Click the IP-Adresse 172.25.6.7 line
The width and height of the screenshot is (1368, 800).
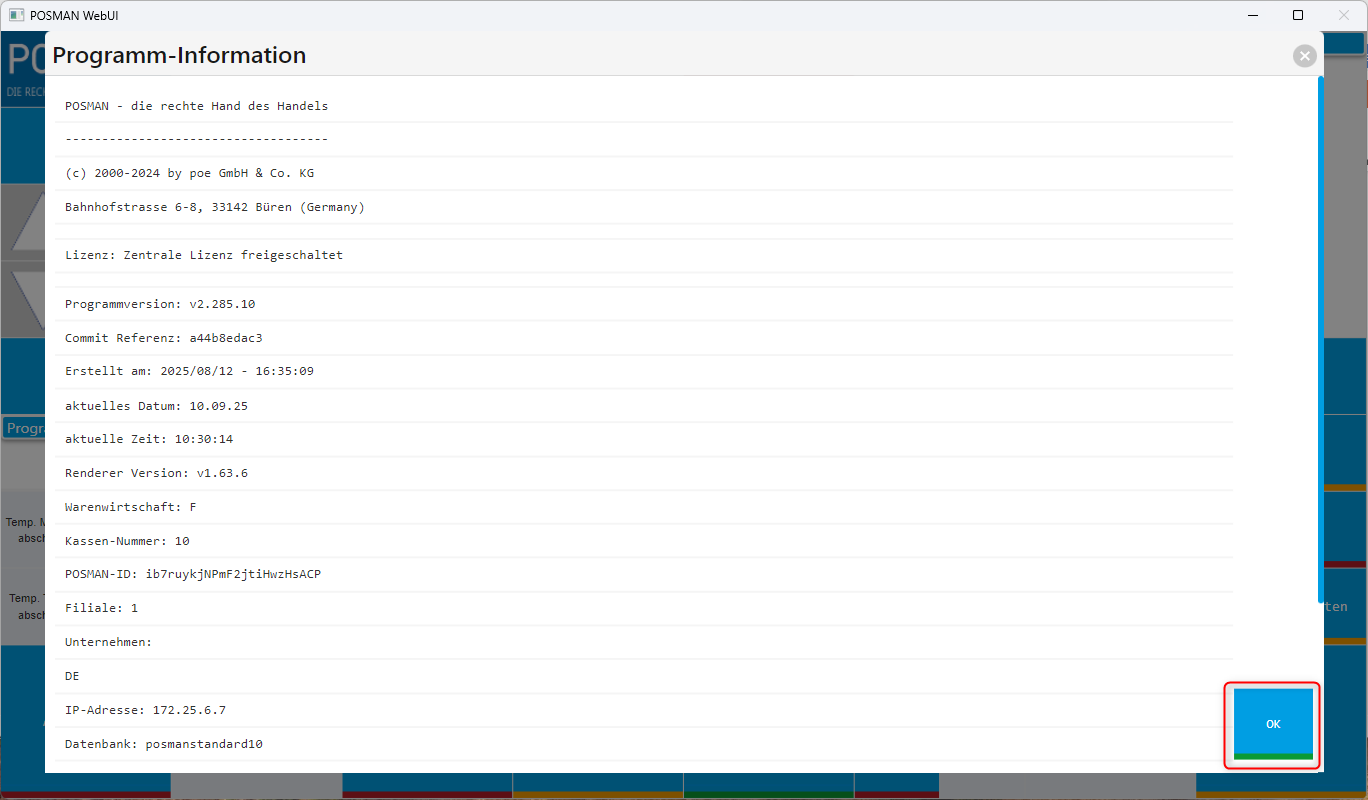[145, 710]
